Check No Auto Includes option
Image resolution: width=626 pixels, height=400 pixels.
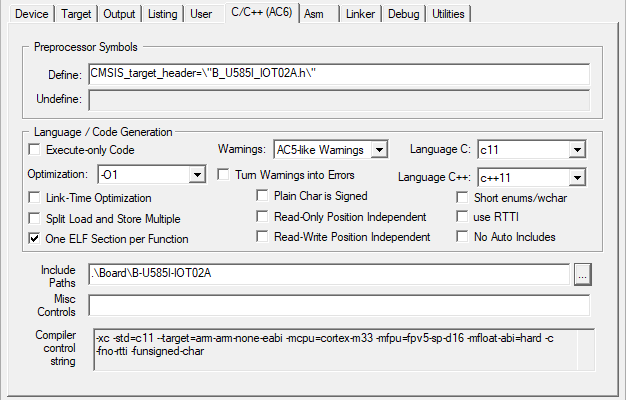[463, 237]
